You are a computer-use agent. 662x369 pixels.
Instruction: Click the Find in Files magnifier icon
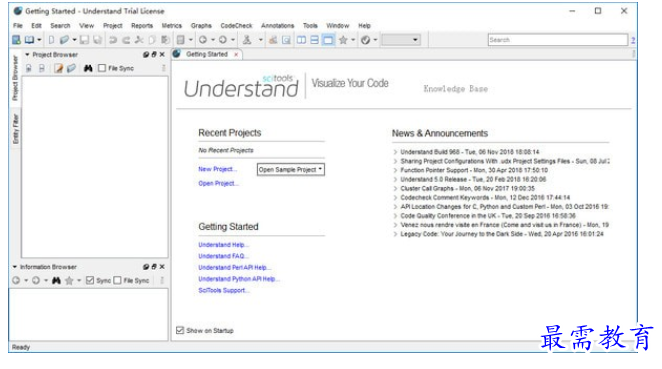pos(287,40)
